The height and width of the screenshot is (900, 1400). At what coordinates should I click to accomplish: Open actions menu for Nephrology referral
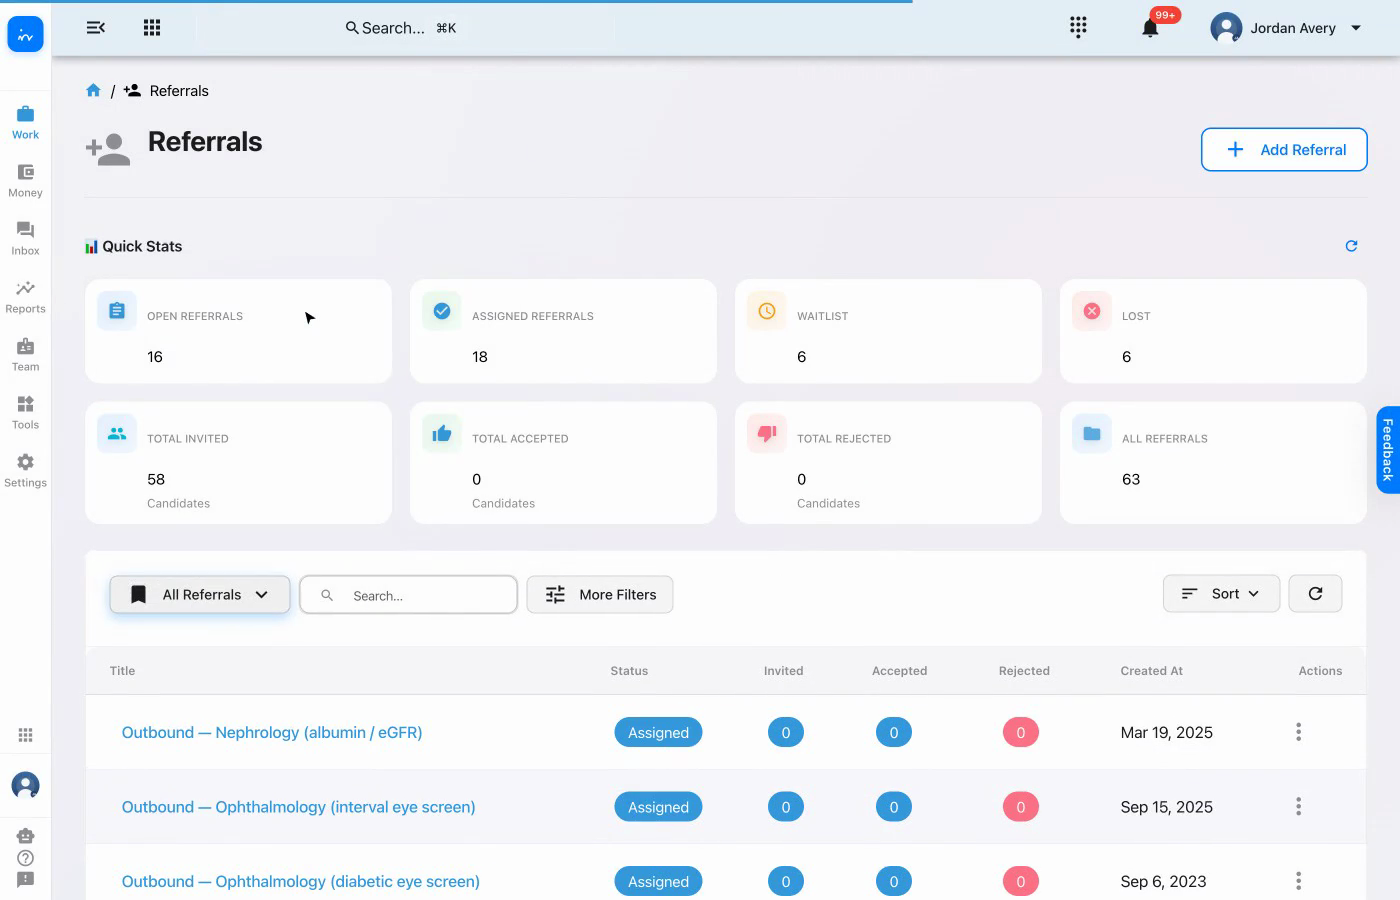tap(1298, 732)
